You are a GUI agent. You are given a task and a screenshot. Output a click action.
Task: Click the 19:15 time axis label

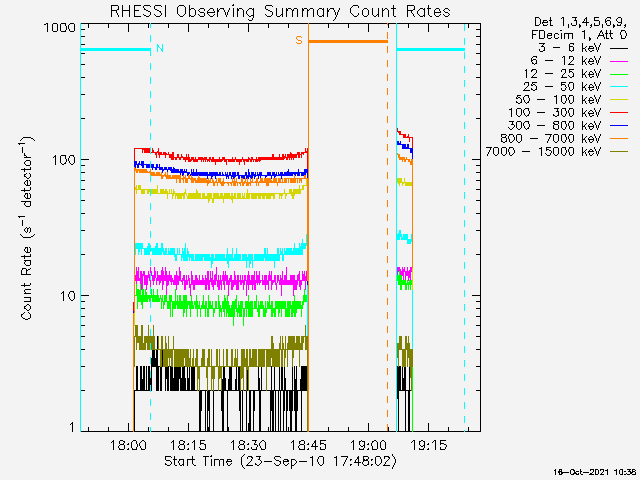point(428,445)
